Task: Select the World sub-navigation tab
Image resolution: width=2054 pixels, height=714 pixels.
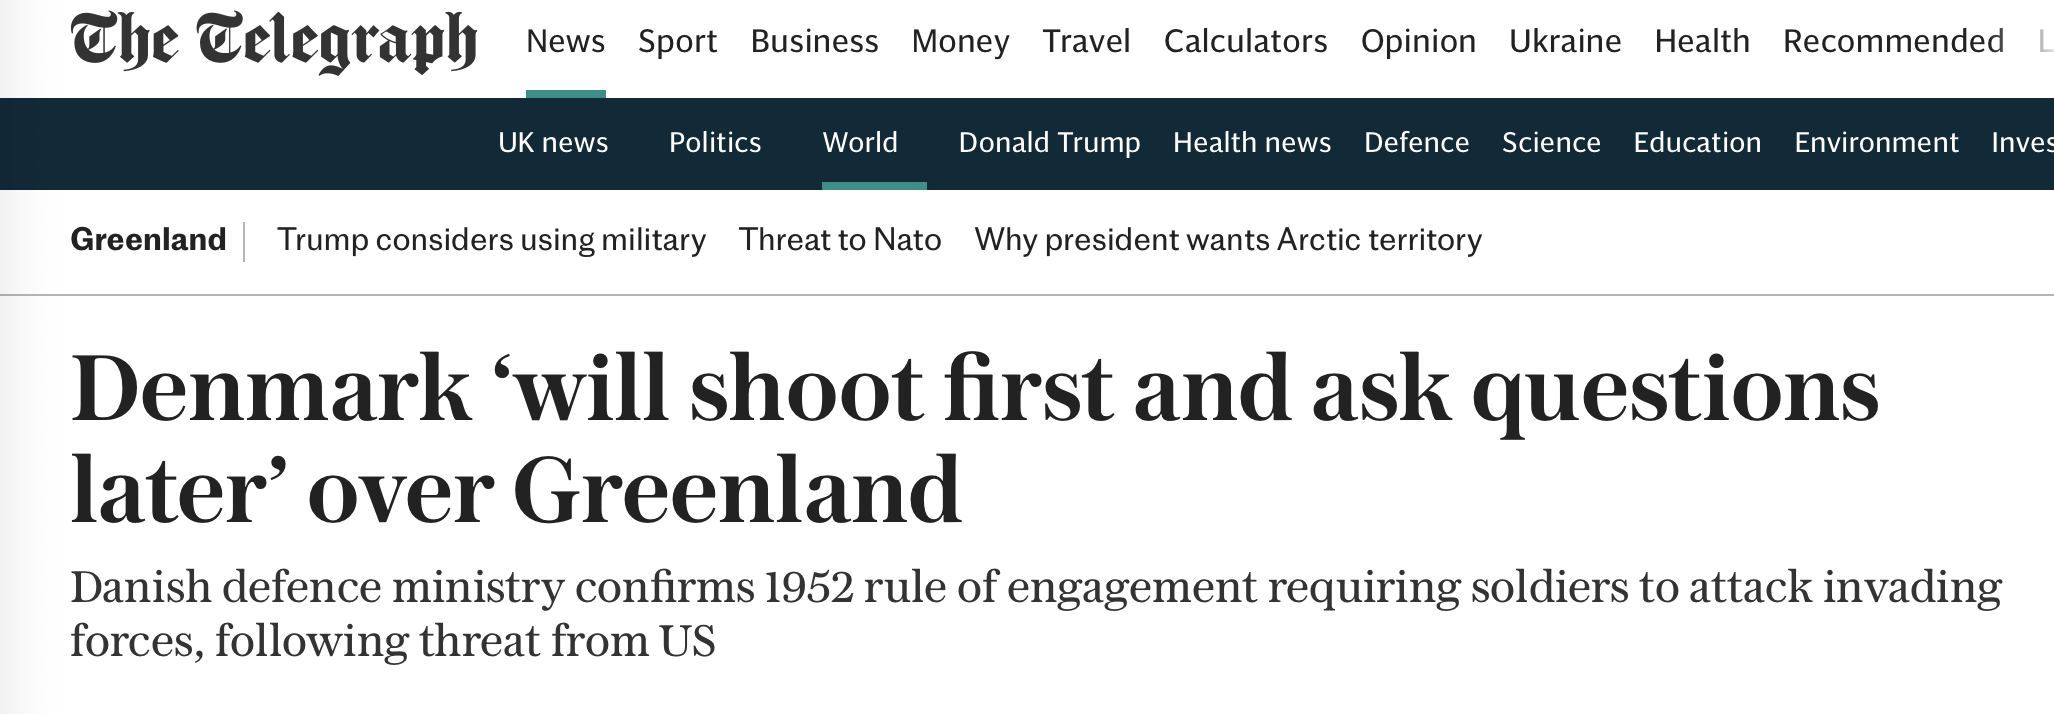Action: [860, 143]
